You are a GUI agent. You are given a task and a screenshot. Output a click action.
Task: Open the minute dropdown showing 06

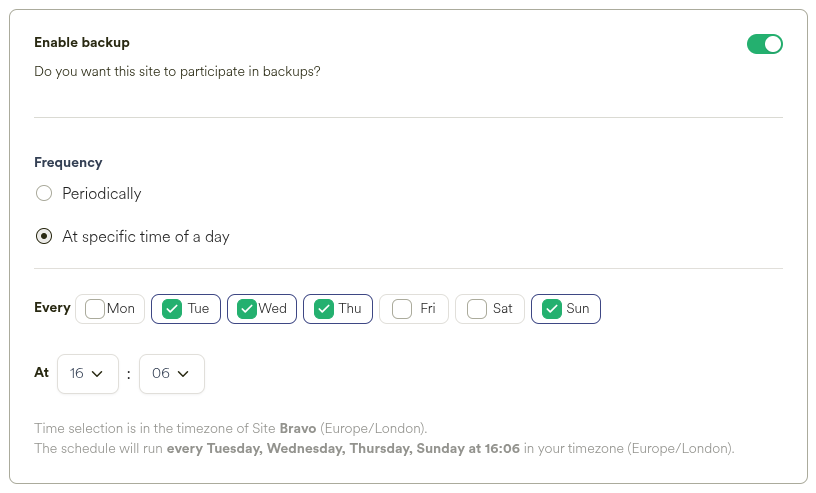point(171,373)
